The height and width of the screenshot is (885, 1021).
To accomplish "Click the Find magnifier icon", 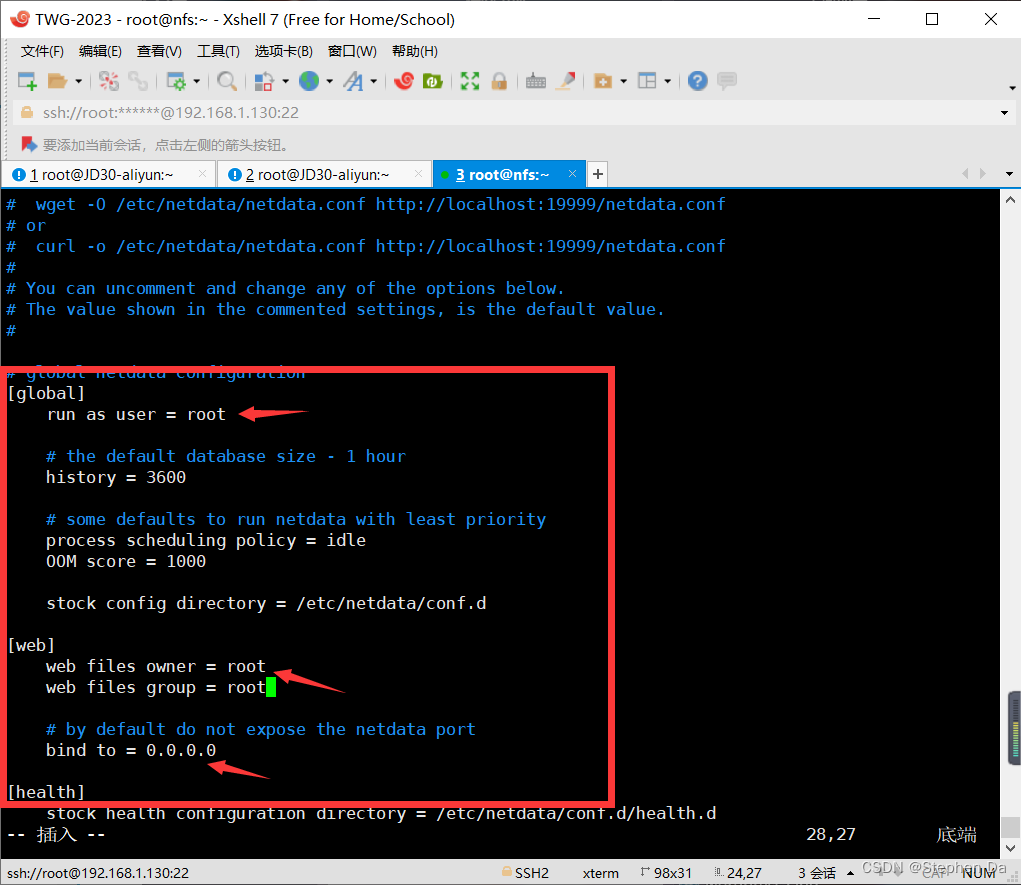I will (x=227, y=81).
